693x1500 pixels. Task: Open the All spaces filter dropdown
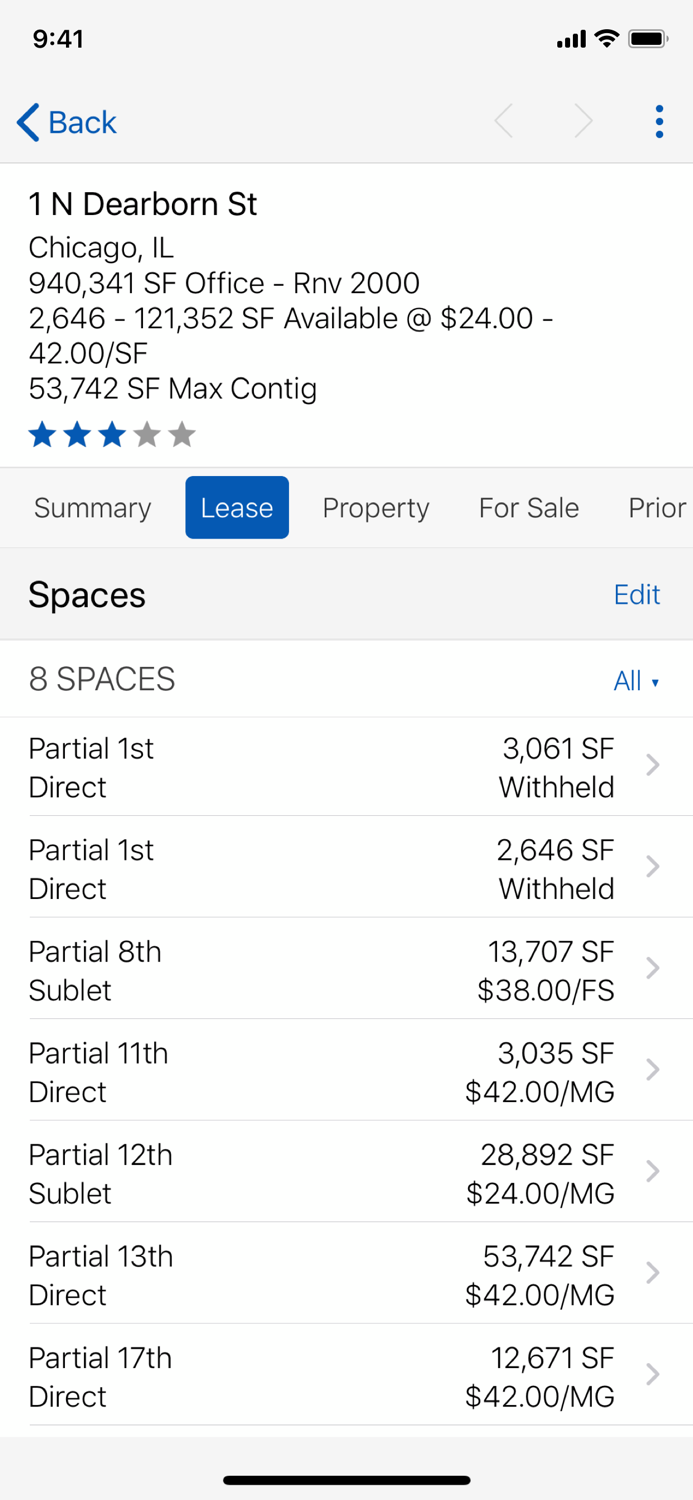[x=636, y=681]
